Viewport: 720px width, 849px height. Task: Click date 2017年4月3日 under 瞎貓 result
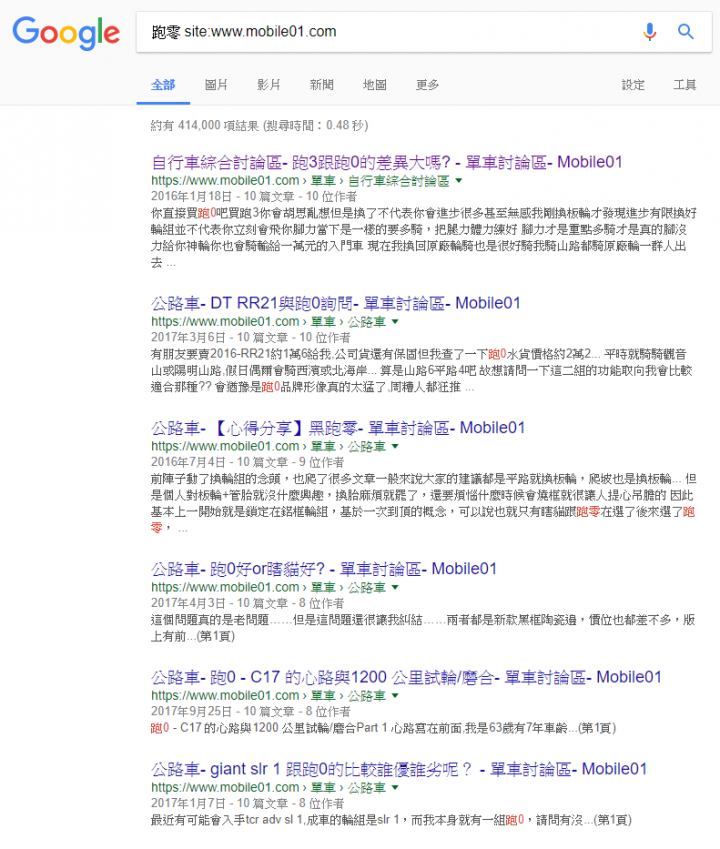[x=188, y=603]
